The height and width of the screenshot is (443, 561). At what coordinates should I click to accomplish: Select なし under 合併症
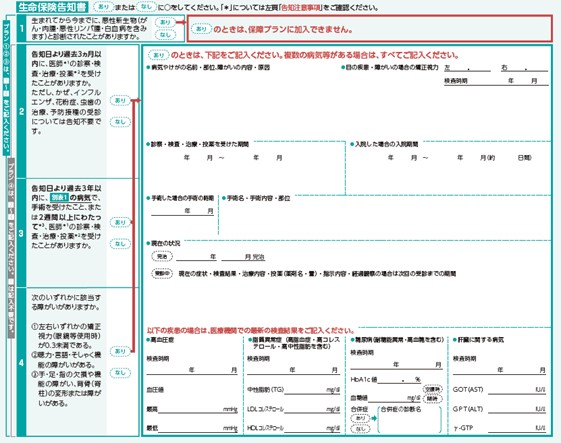[360, 428]
